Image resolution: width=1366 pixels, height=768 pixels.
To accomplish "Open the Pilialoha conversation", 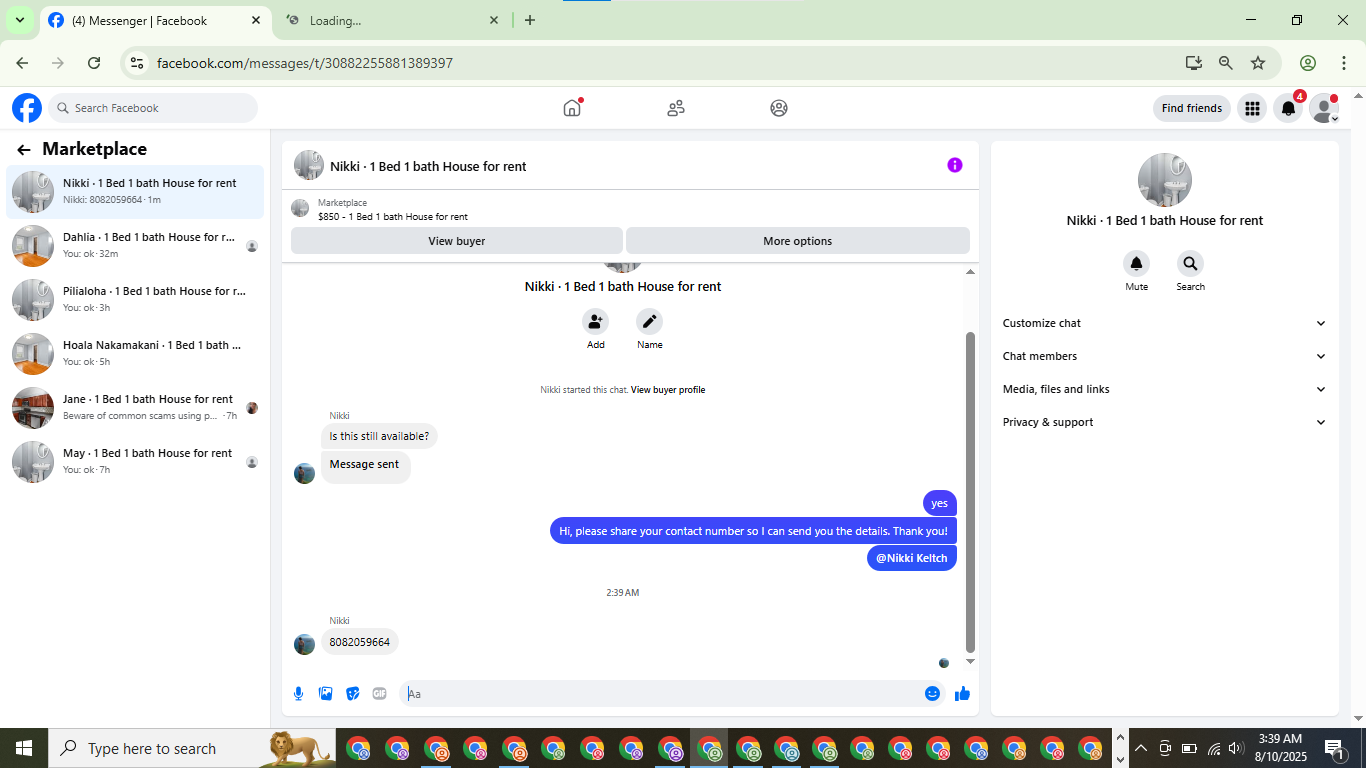I will click(135, 300).
